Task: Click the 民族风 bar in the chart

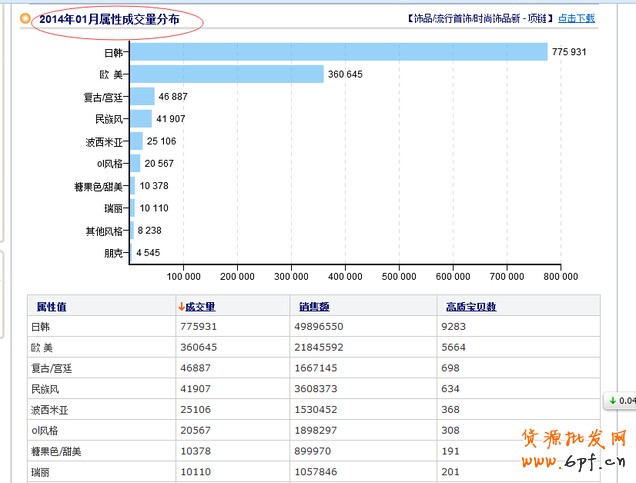Action: pyautogui.click(x=141, y=119)
